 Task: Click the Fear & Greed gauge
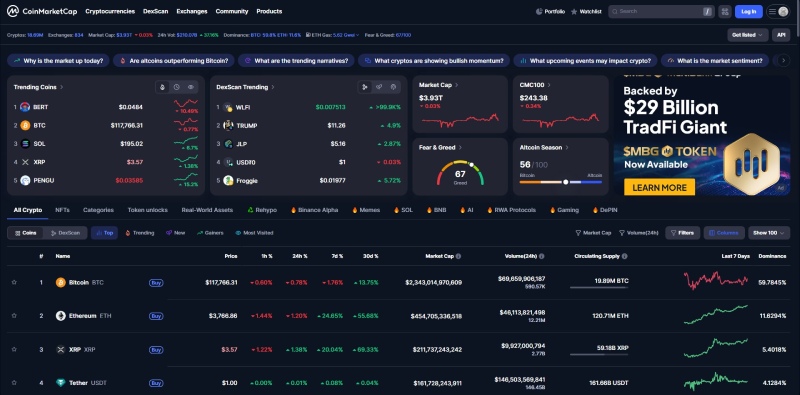coord(460,173)
